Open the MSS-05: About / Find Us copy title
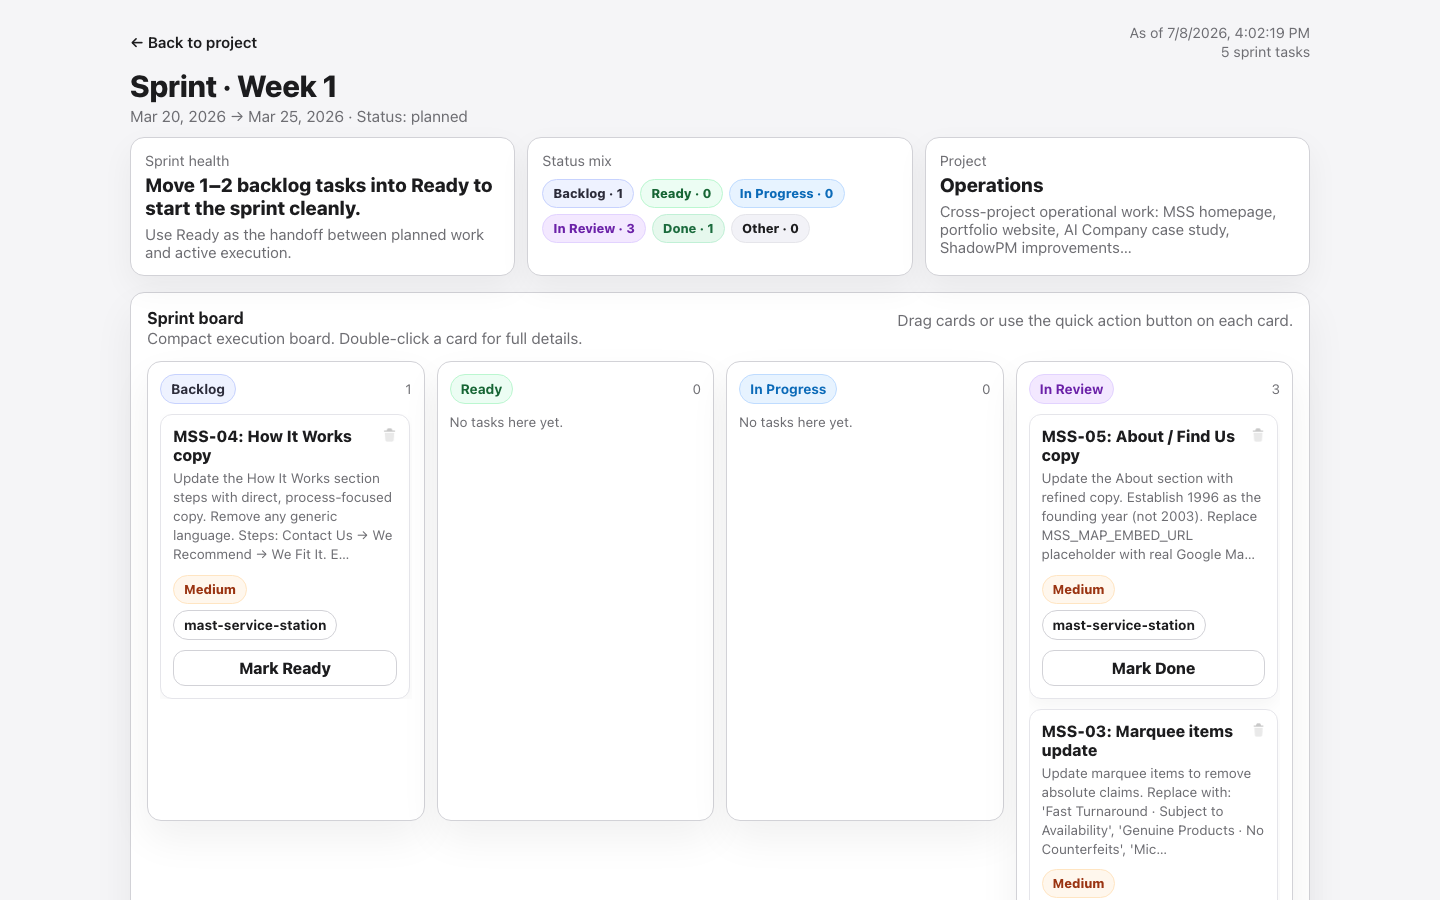Screen dimensions: 1440x900 pos(1138,446)
